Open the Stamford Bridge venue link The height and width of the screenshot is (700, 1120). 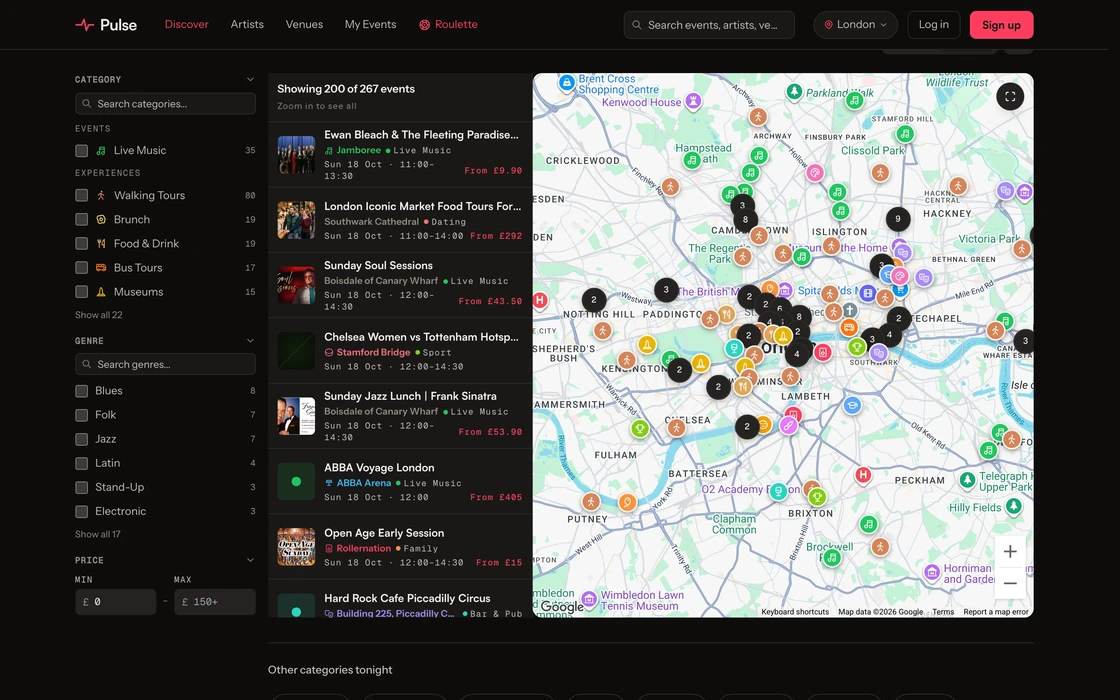pos(373,352)
